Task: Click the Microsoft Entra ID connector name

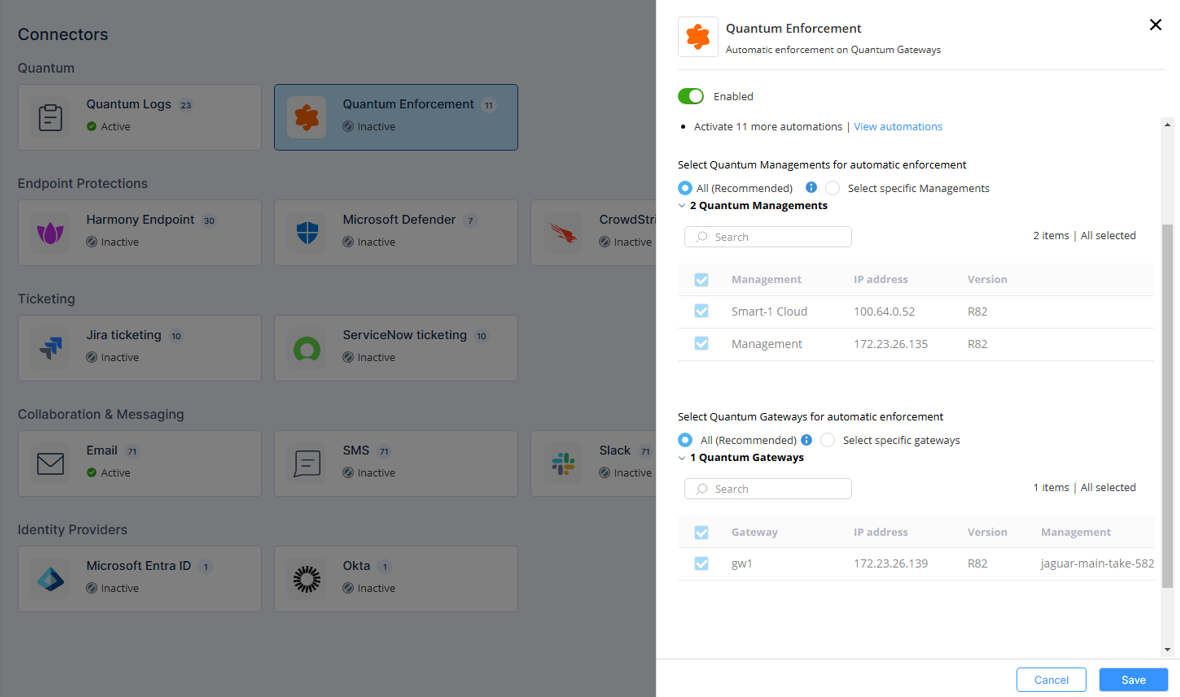Action: pyautogui.click(x=138, y=565)
